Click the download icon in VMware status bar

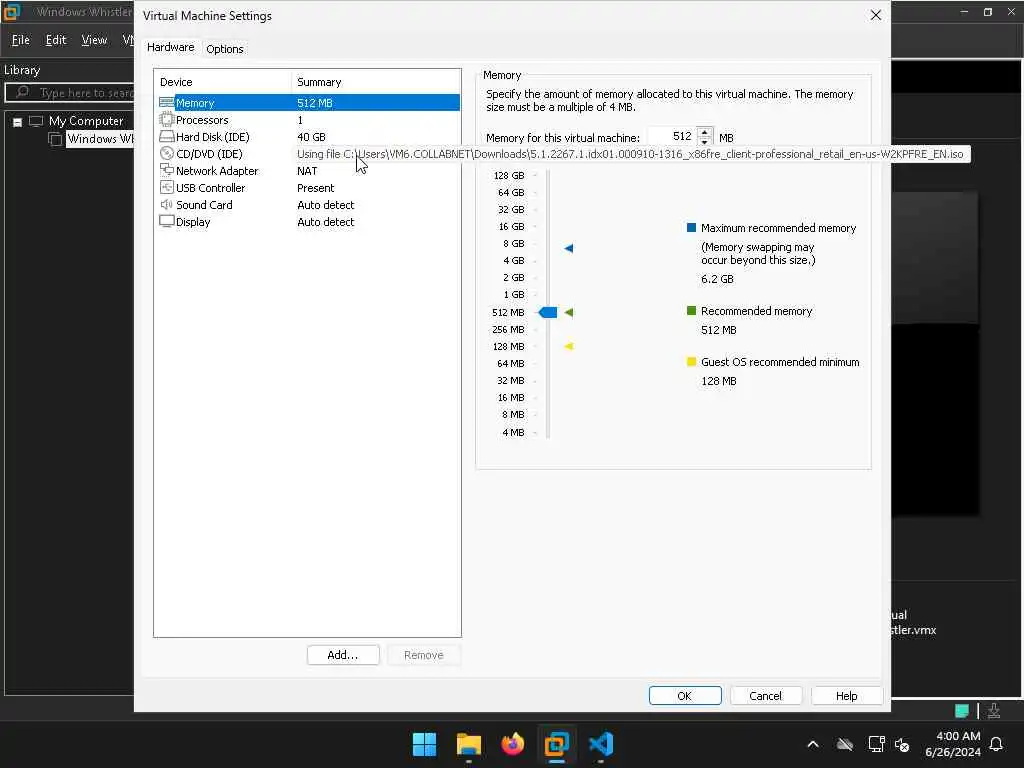coord(994,711)
